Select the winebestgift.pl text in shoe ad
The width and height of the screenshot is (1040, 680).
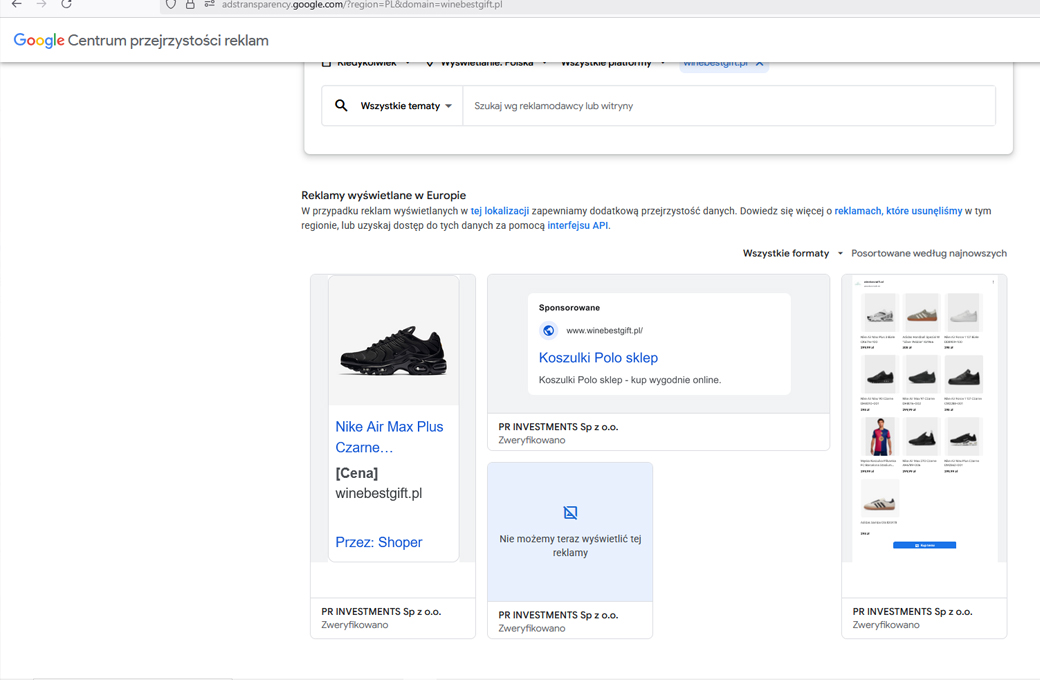coord(379,493)
